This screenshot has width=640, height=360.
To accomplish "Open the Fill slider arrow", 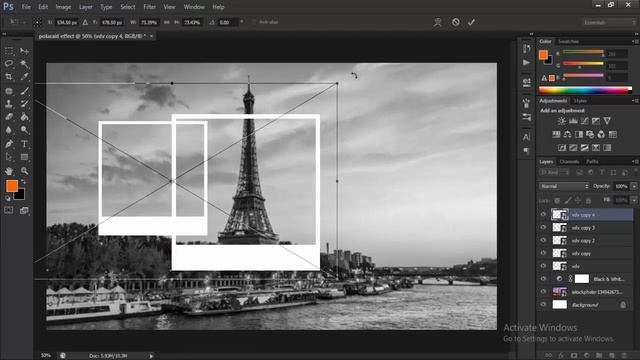I will tap(634, 200).
